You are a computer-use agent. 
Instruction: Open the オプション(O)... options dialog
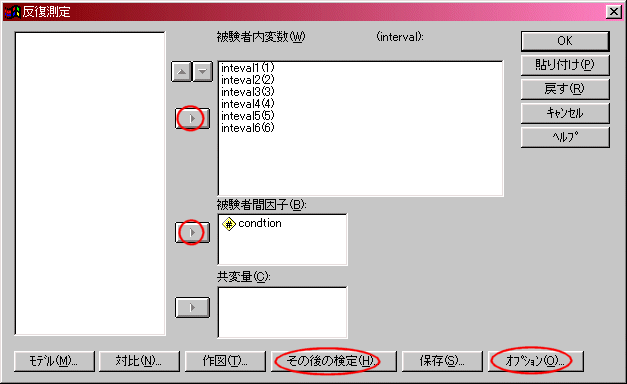pyautogui.click(x=535, y=361)
